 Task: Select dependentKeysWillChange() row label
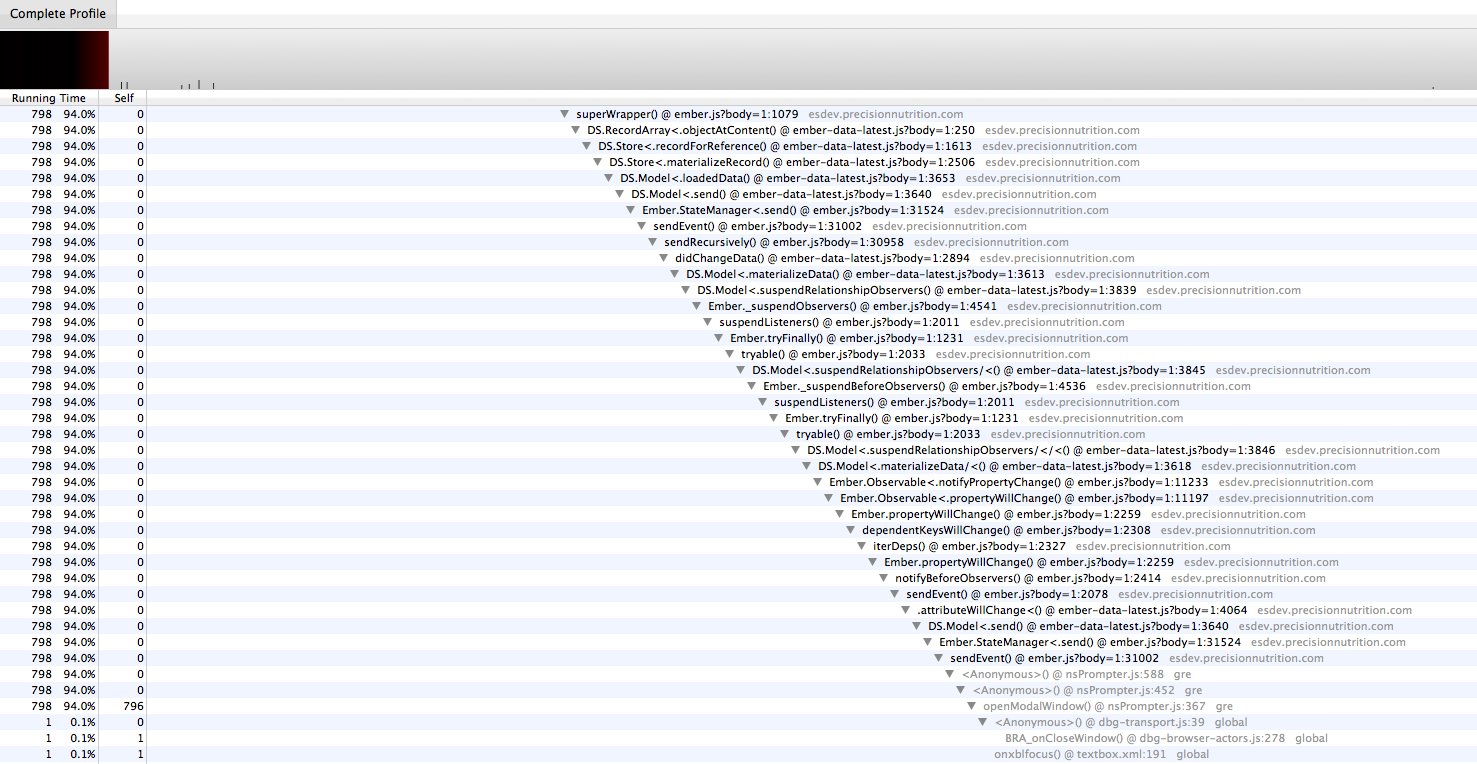(x=1006, y=530)
